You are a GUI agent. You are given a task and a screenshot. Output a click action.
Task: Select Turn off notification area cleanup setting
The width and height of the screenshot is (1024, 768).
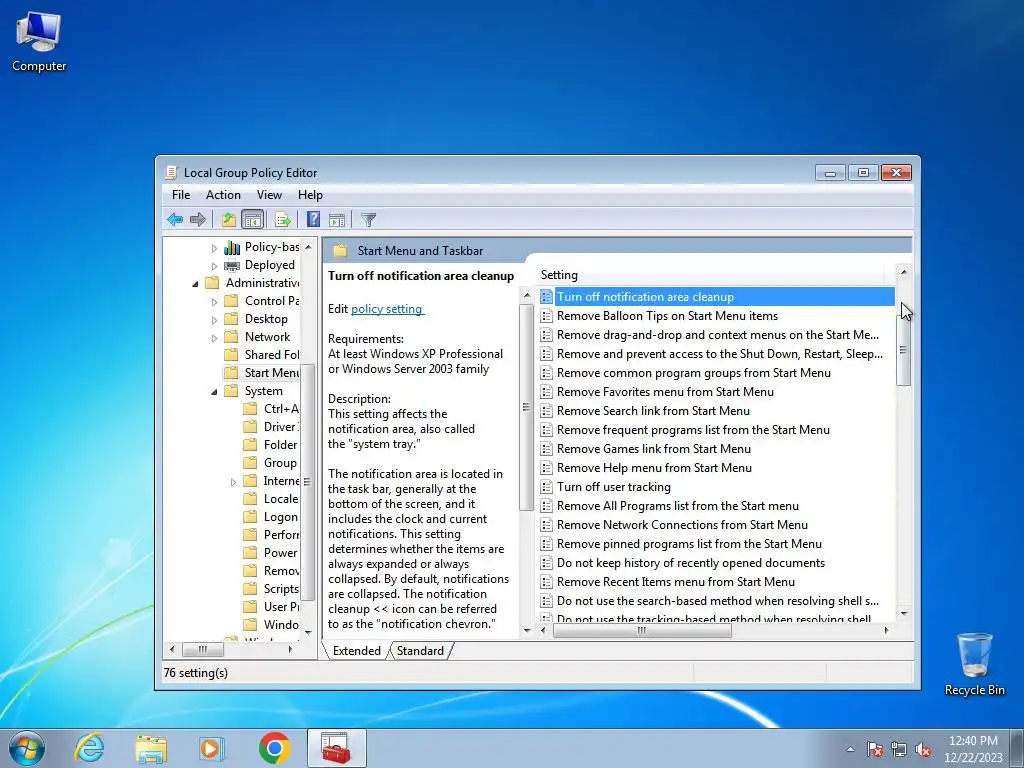point(716,296)
